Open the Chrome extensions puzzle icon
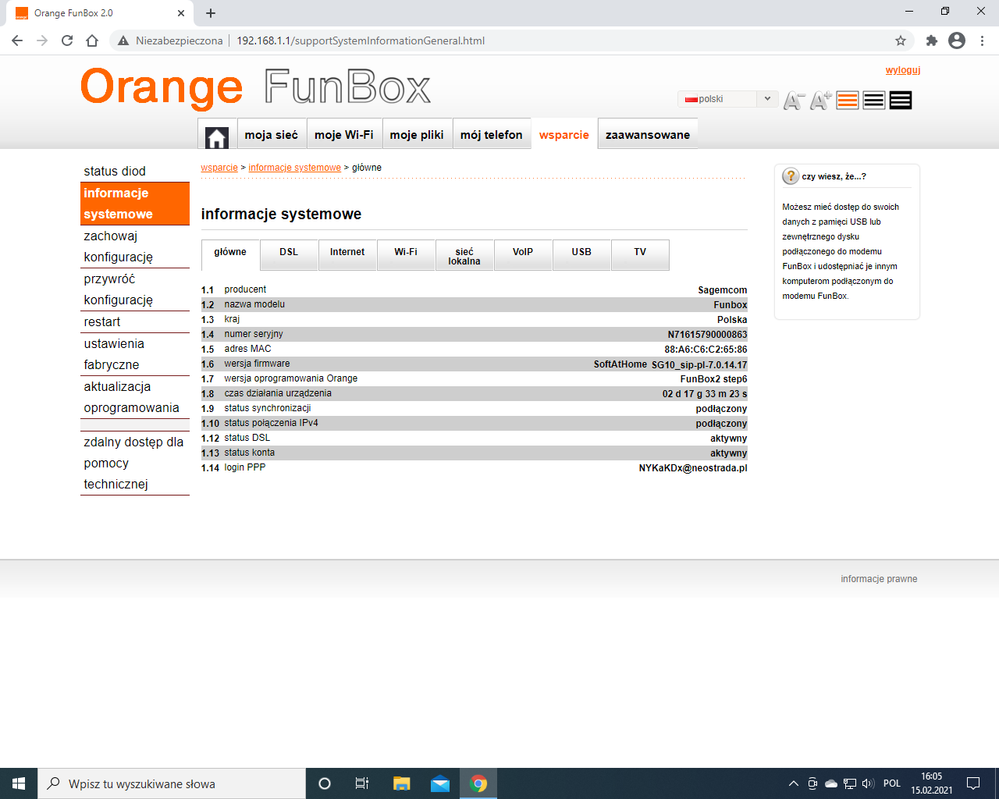Viewport: 999px width, 799px height. [x=932, y=41]
